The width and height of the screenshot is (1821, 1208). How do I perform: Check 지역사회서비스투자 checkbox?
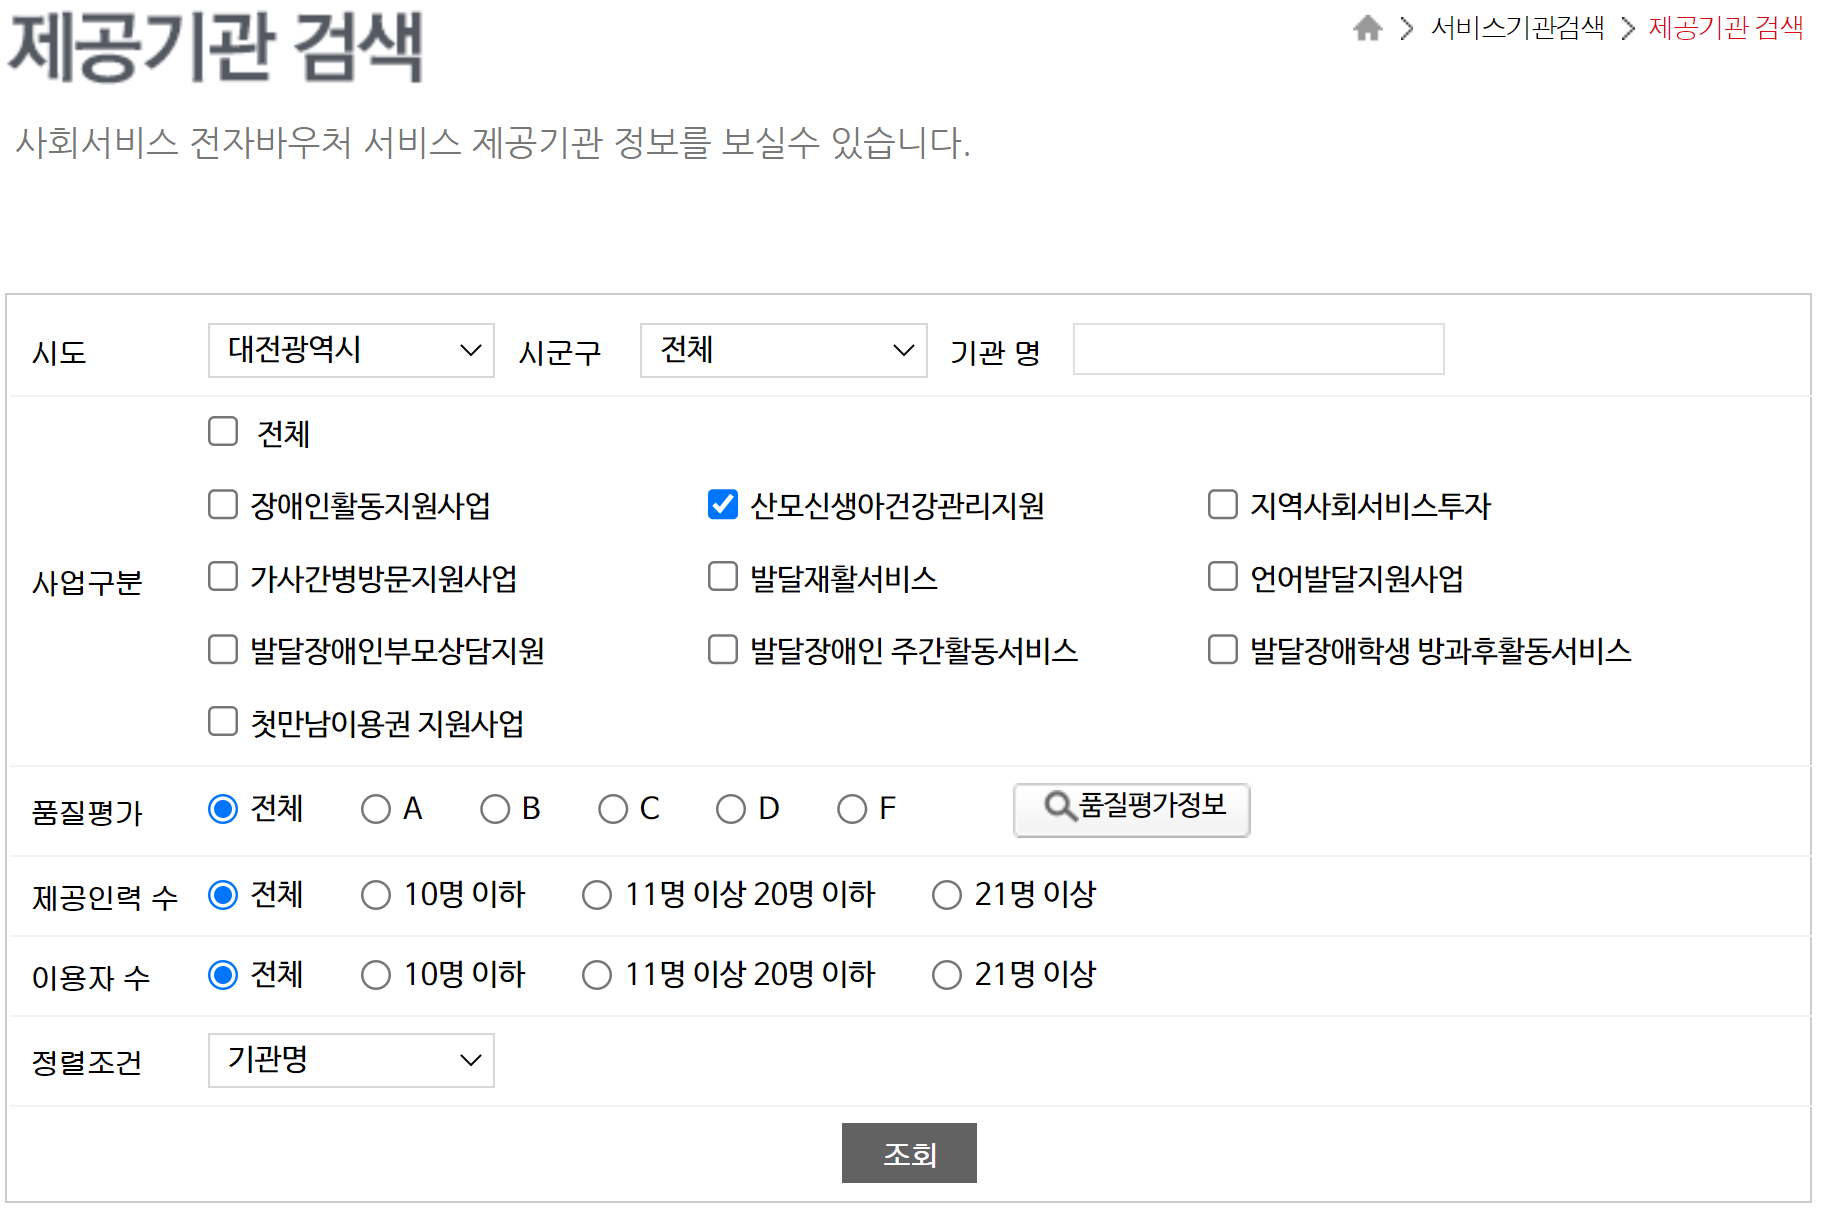[x=1223, y=504]
